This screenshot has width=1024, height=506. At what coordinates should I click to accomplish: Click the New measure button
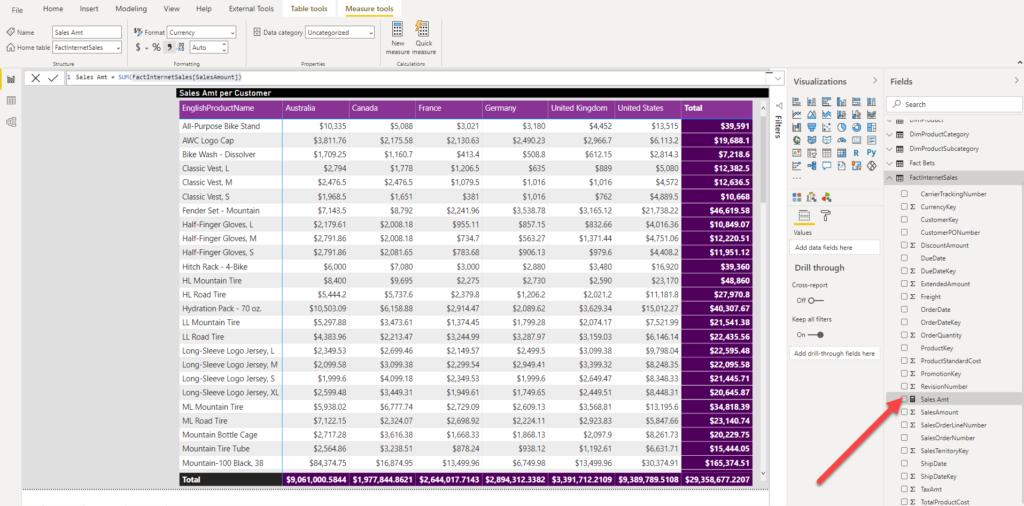[x=397, y=38]
